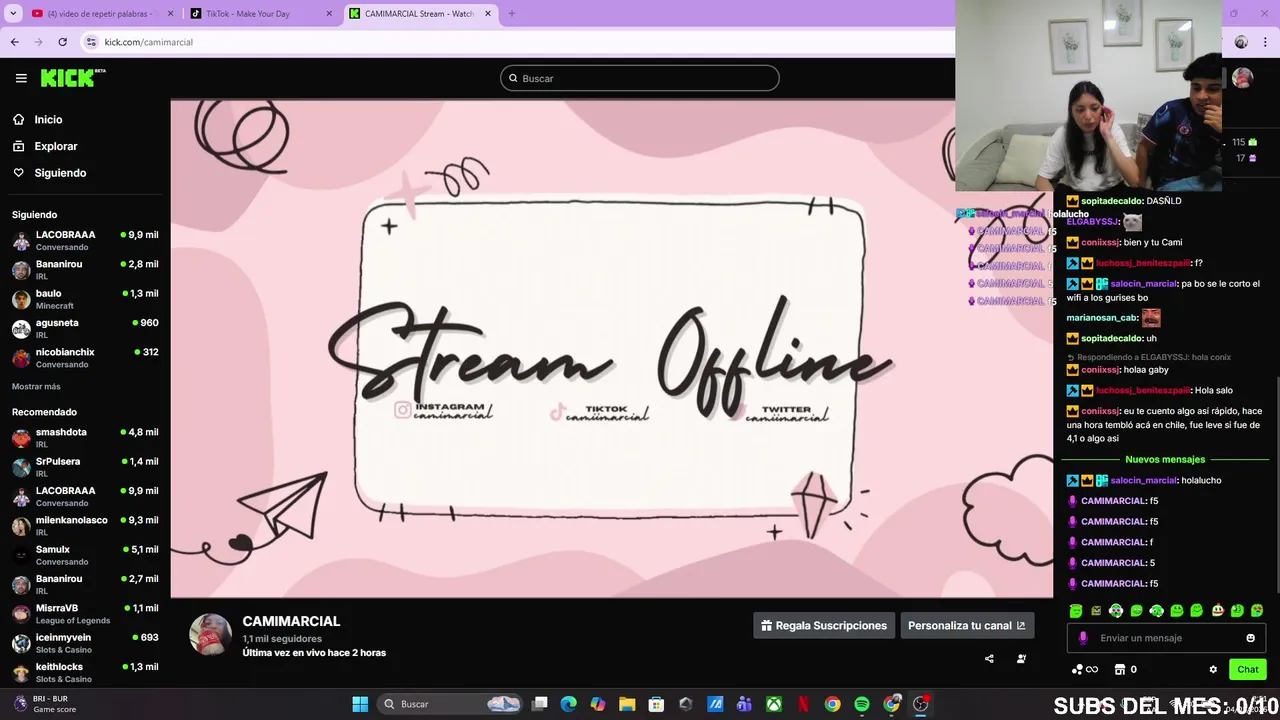Image resolution: width=1280 pixels, height=720 pixels.
Task: Open chat settings gear icon
Action: click(1213, 670)
